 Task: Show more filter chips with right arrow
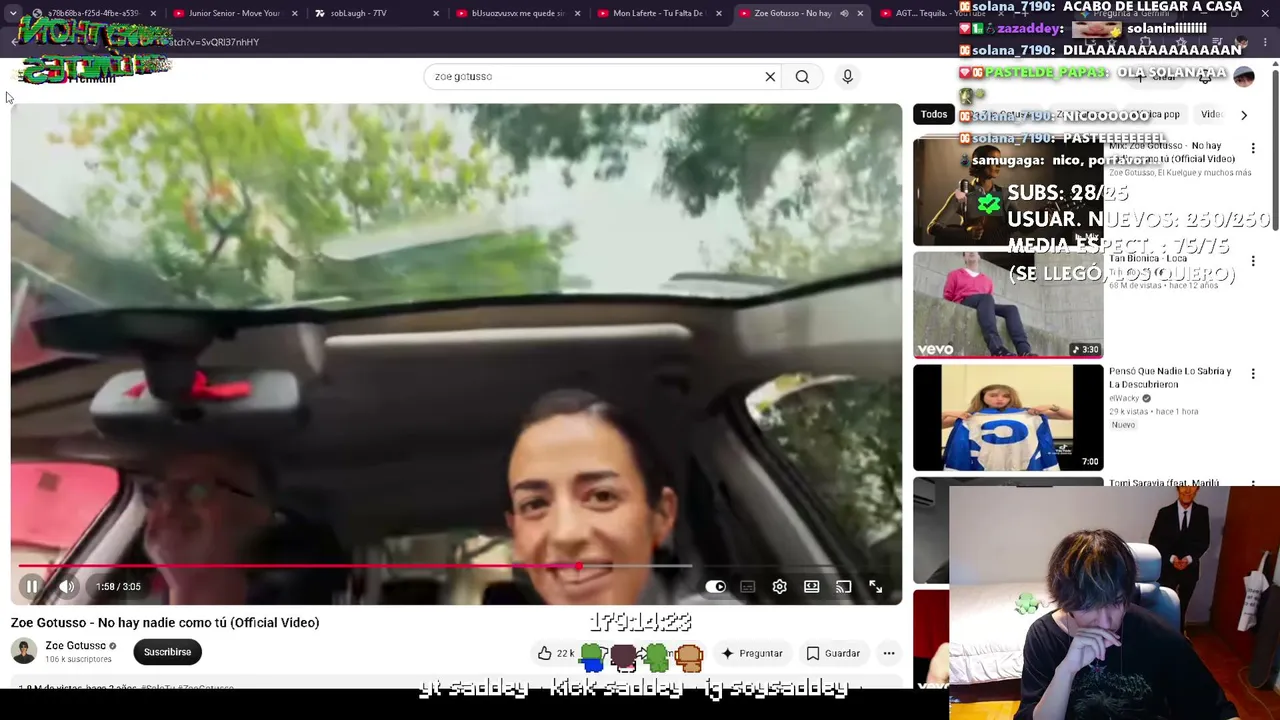1244,114
